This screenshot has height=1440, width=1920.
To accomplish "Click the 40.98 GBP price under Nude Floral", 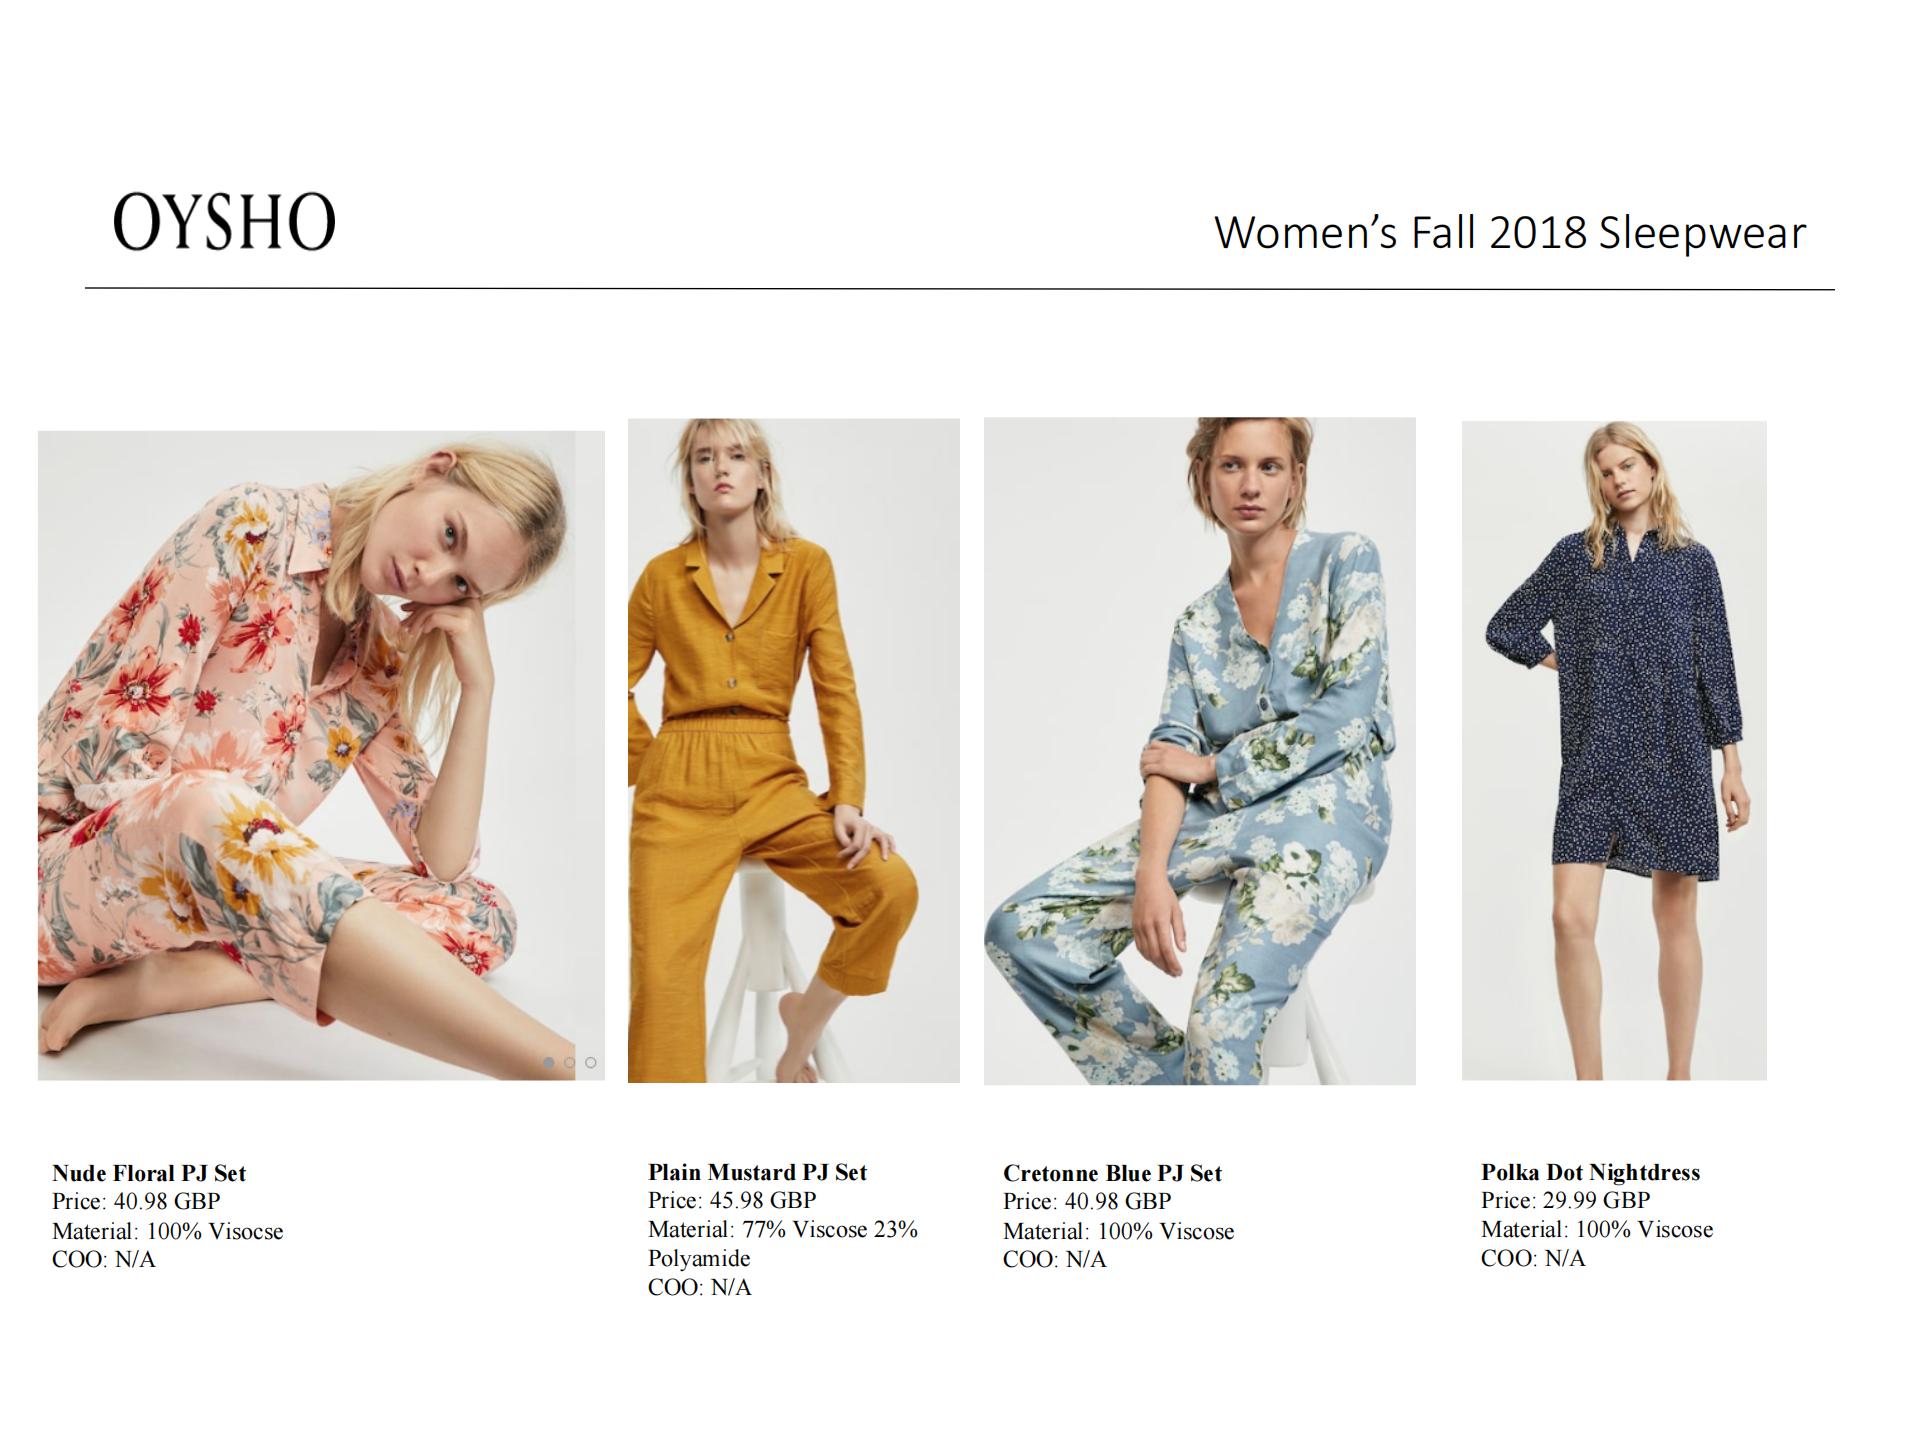I will coord(167,1201).
